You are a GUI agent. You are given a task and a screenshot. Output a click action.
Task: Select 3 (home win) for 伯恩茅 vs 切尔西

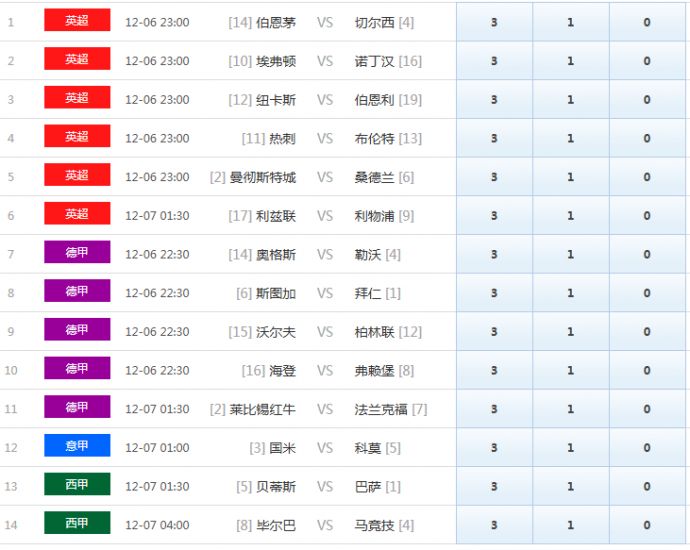[x=494, y=22]
